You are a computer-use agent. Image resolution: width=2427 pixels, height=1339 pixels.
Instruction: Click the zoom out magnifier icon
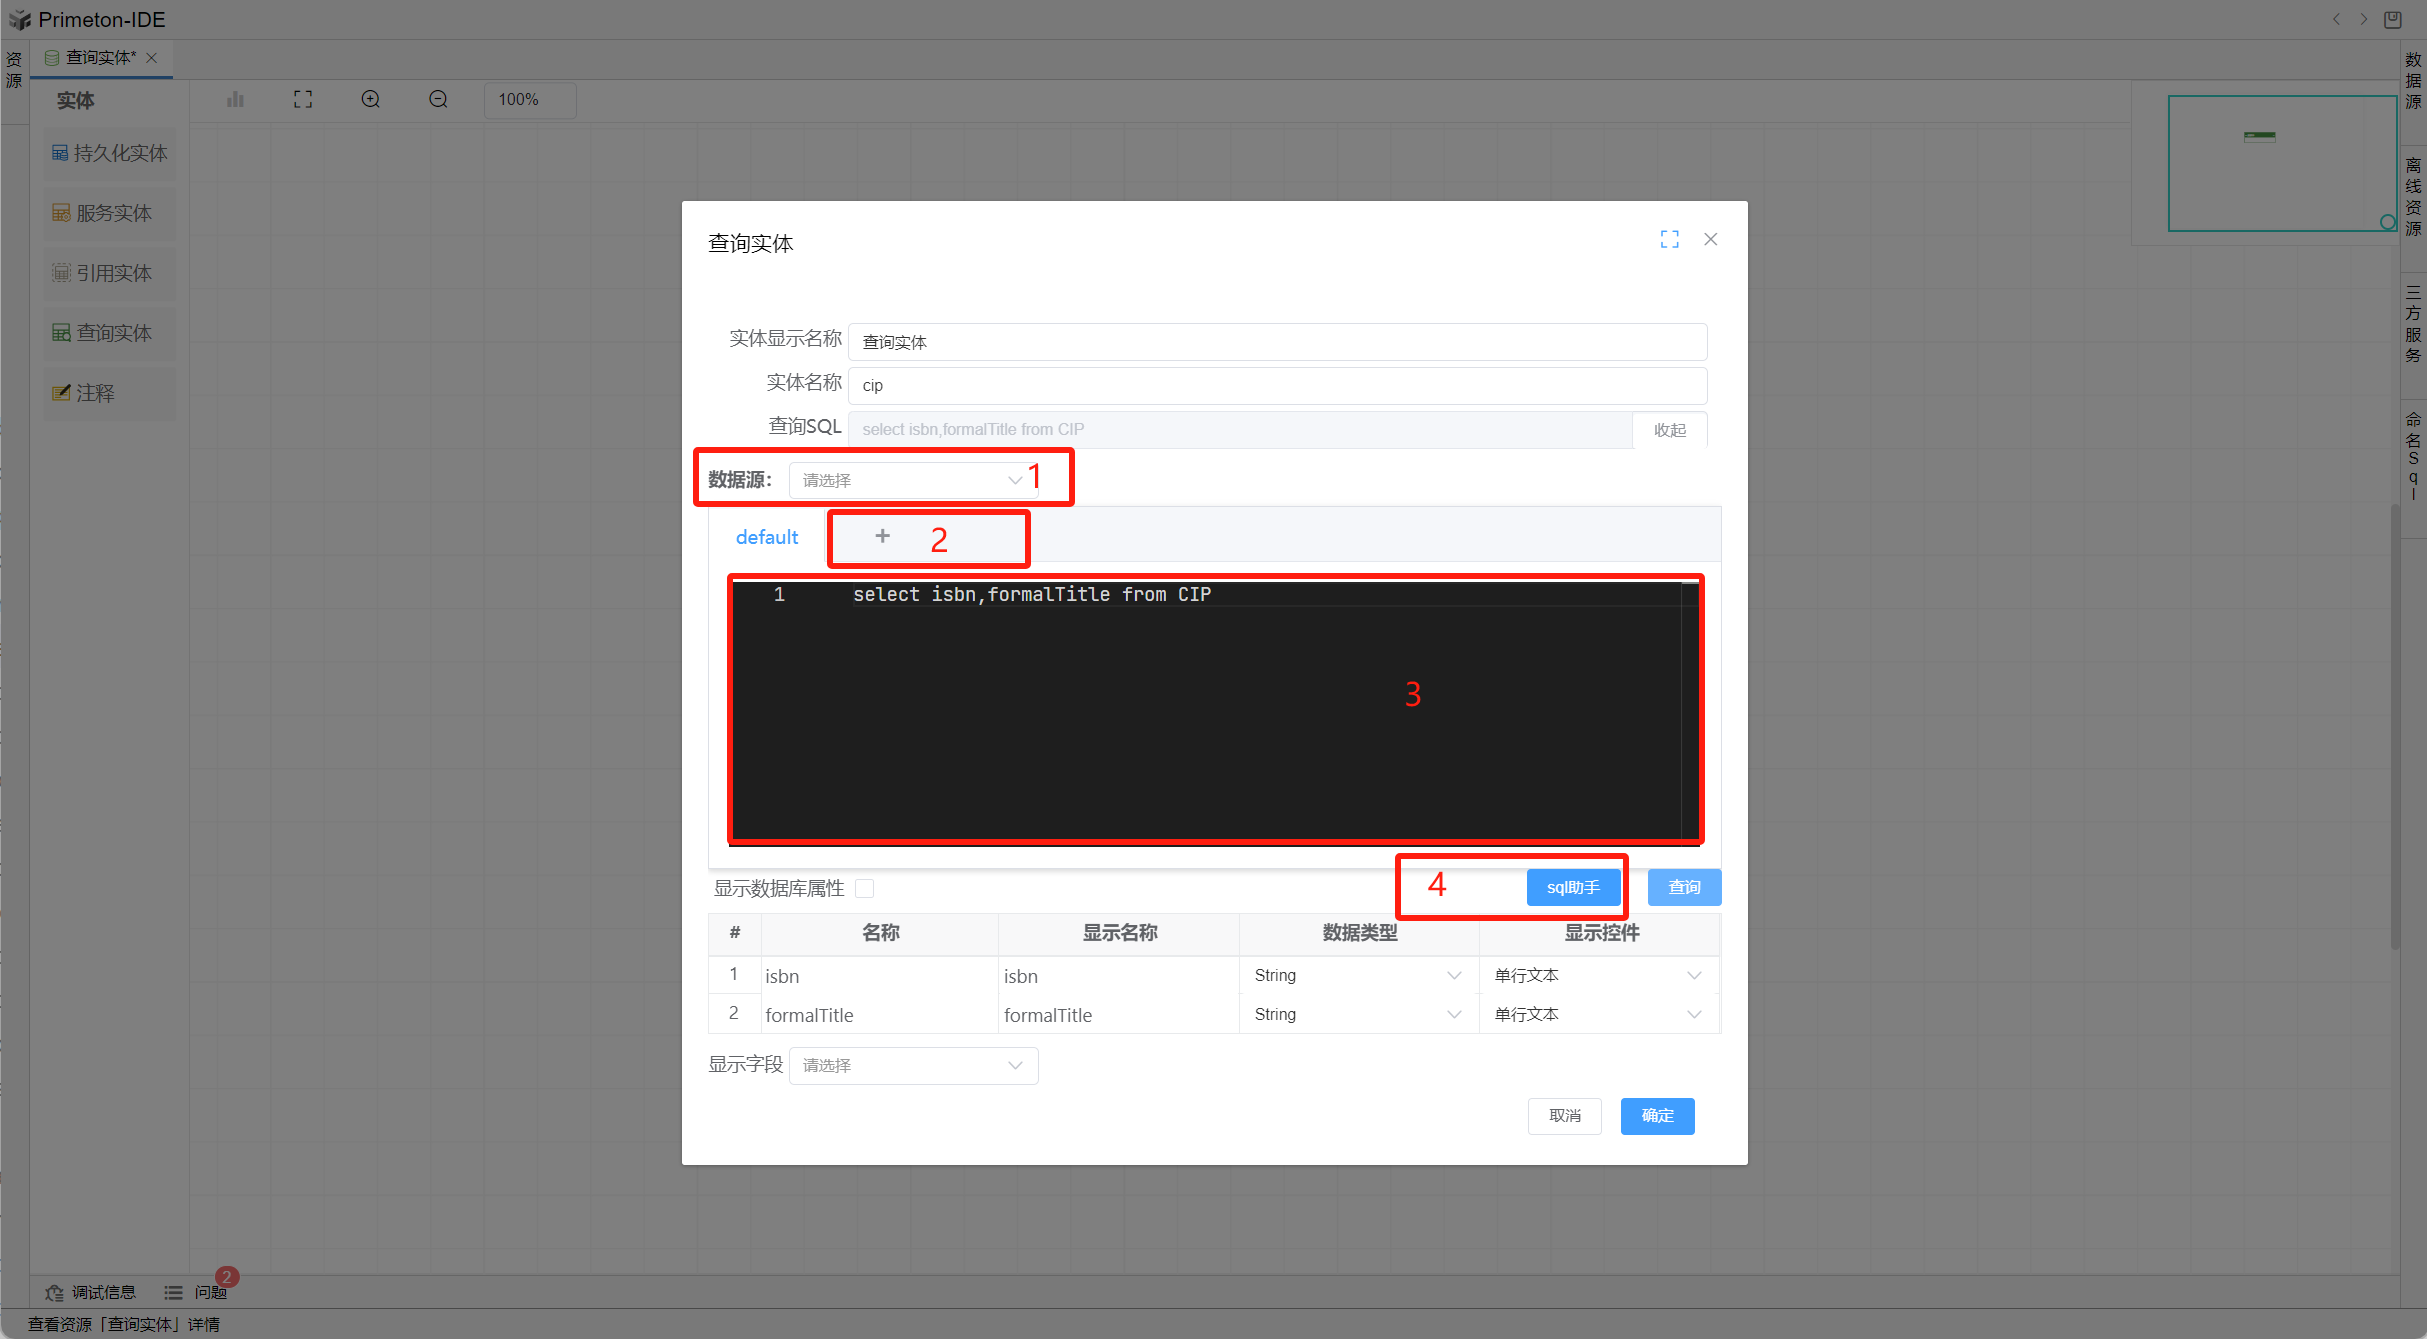[x=438, y=99]
